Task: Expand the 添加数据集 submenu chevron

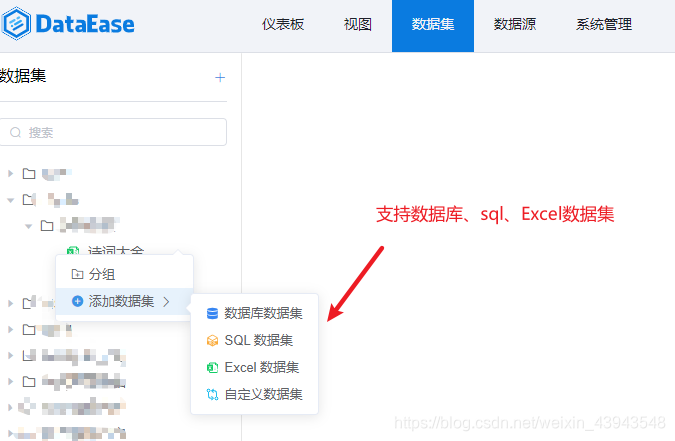Action: tap(167, 302)
